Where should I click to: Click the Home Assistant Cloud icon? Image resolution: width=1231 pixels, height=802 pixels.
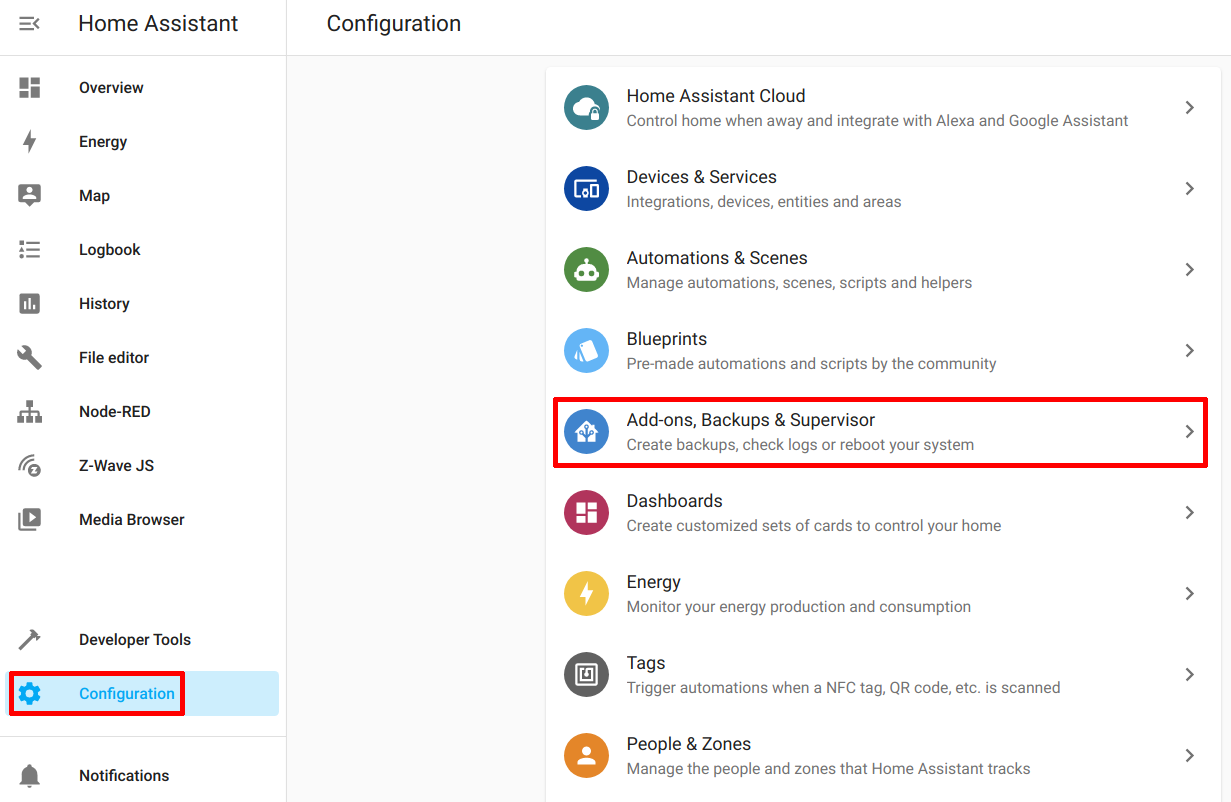coord(586,108)
